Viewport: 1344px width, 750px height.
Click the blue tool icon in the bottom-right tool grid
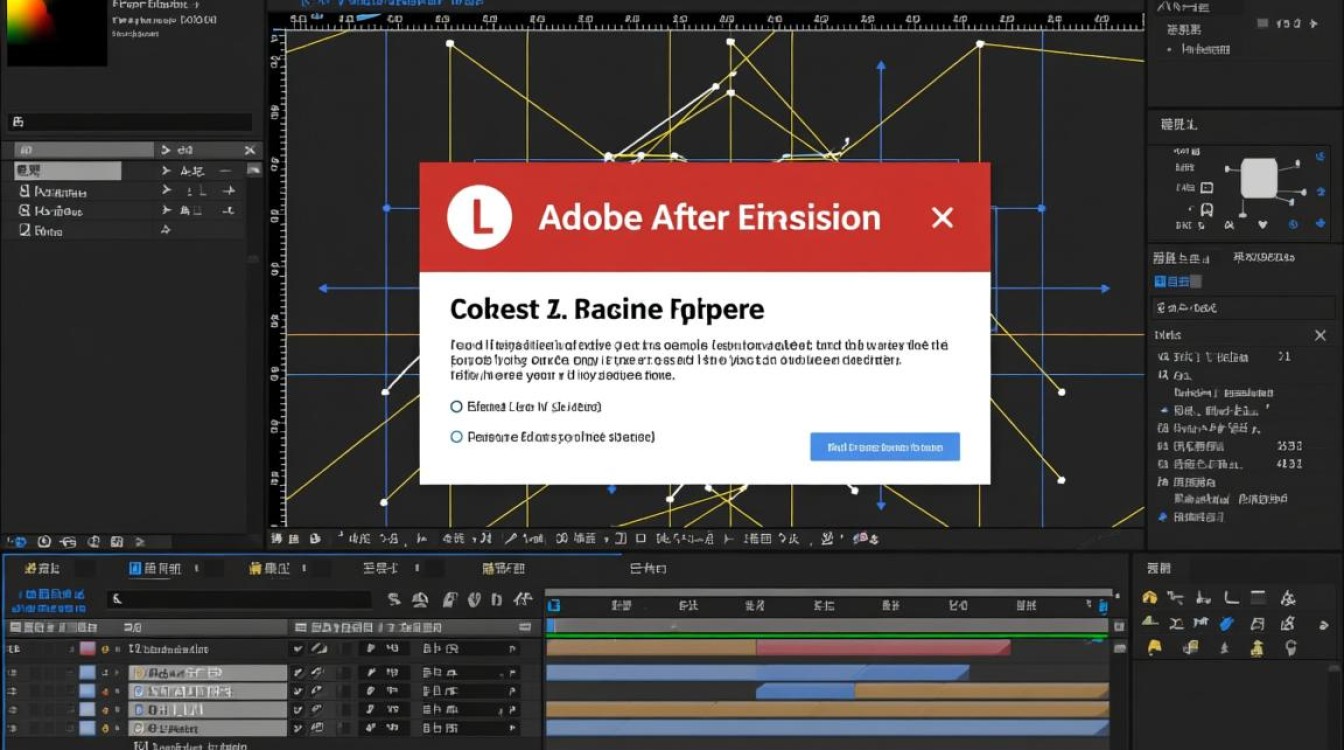pyautogui.click(x=1227, y=623)
